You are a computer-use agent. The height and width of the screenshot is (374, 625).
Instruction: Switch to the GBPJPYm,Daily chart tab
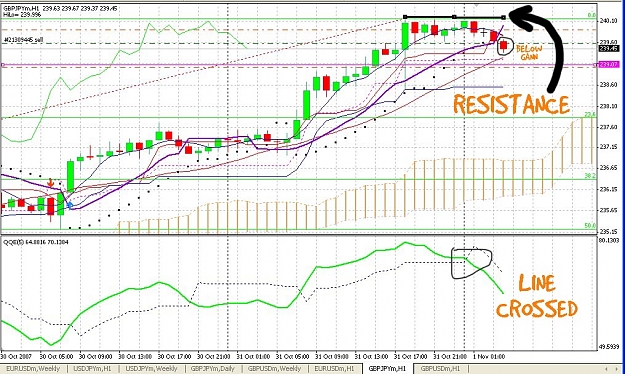pos(212,369)
